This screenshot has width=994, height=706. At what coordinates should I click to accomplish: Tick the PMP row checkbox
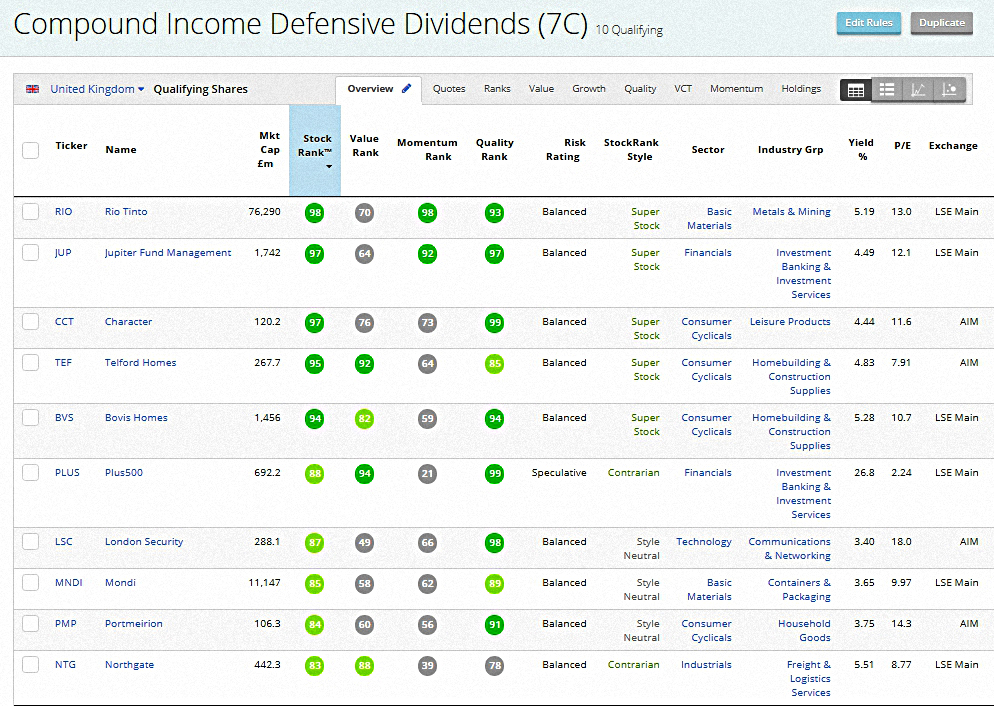coord(30,624)
